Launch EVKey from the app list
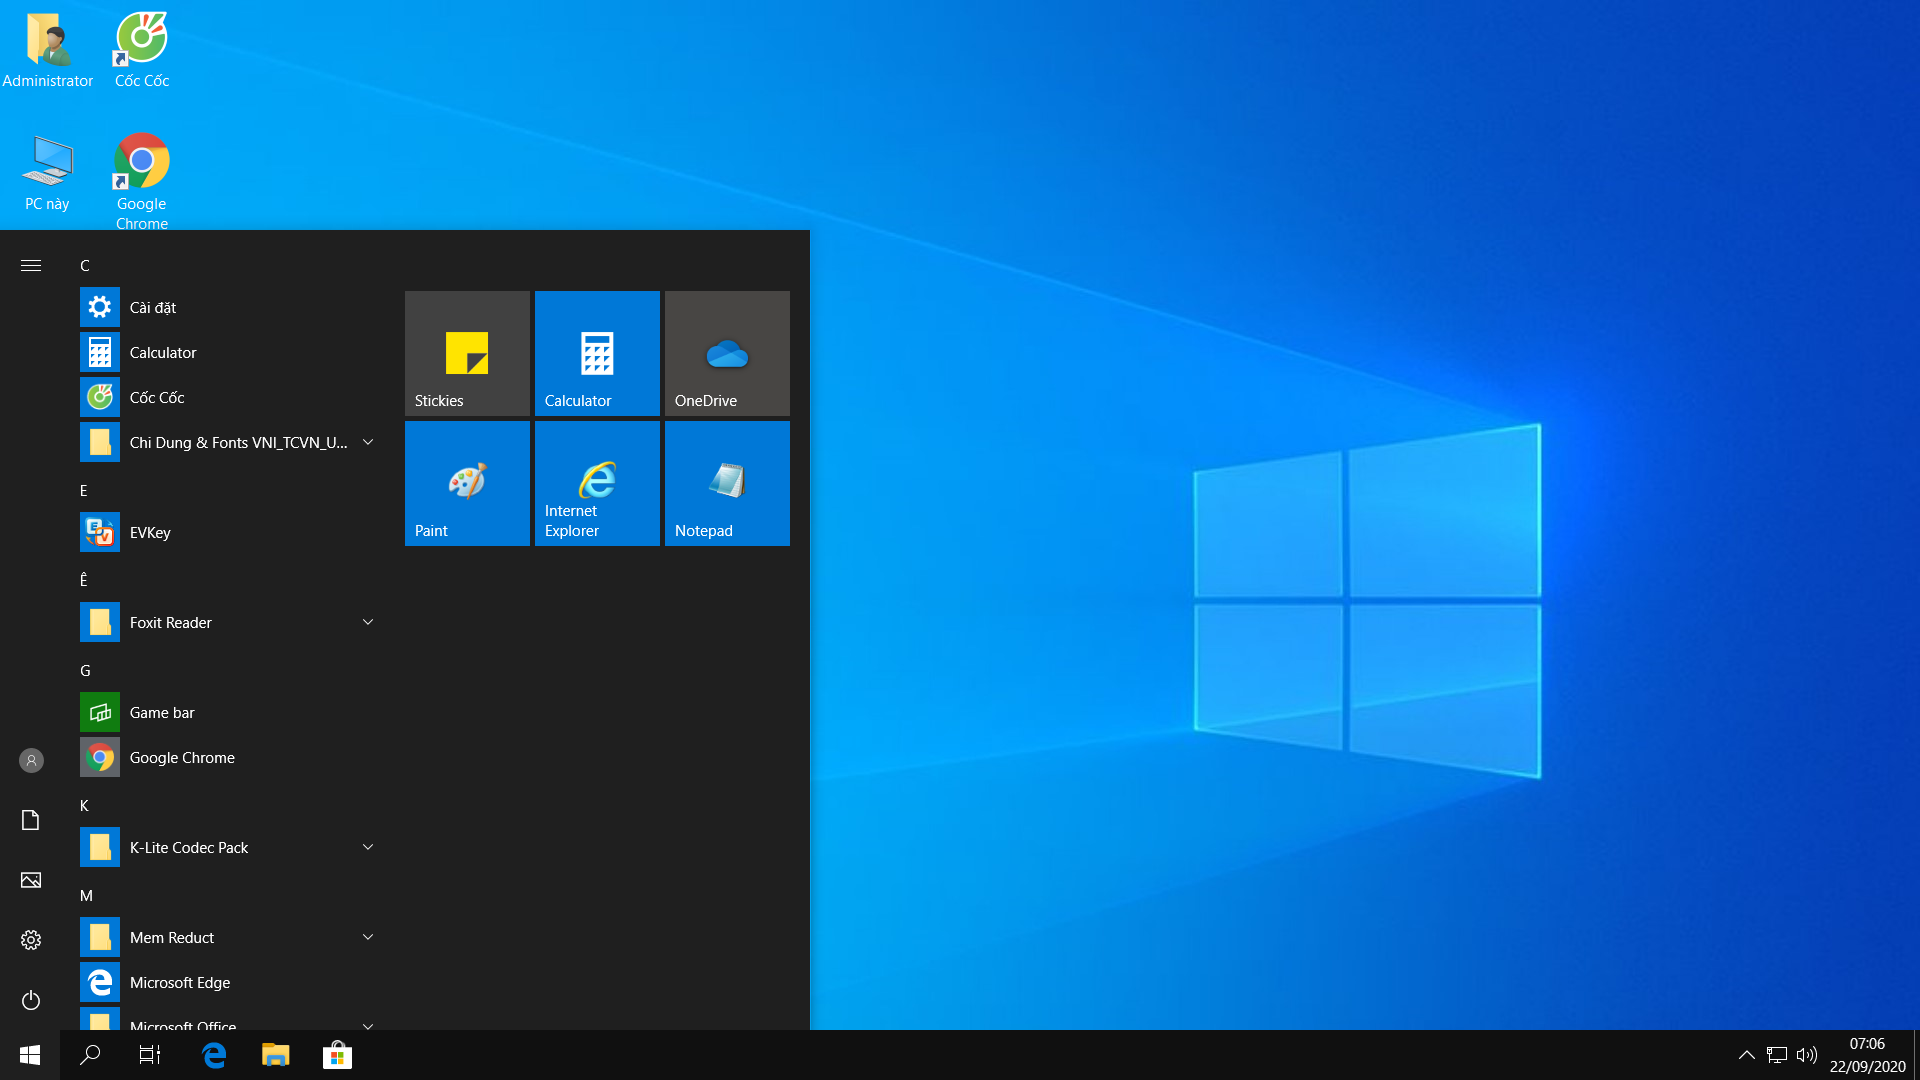1920x1080 pixels. (x=230, y=532)
